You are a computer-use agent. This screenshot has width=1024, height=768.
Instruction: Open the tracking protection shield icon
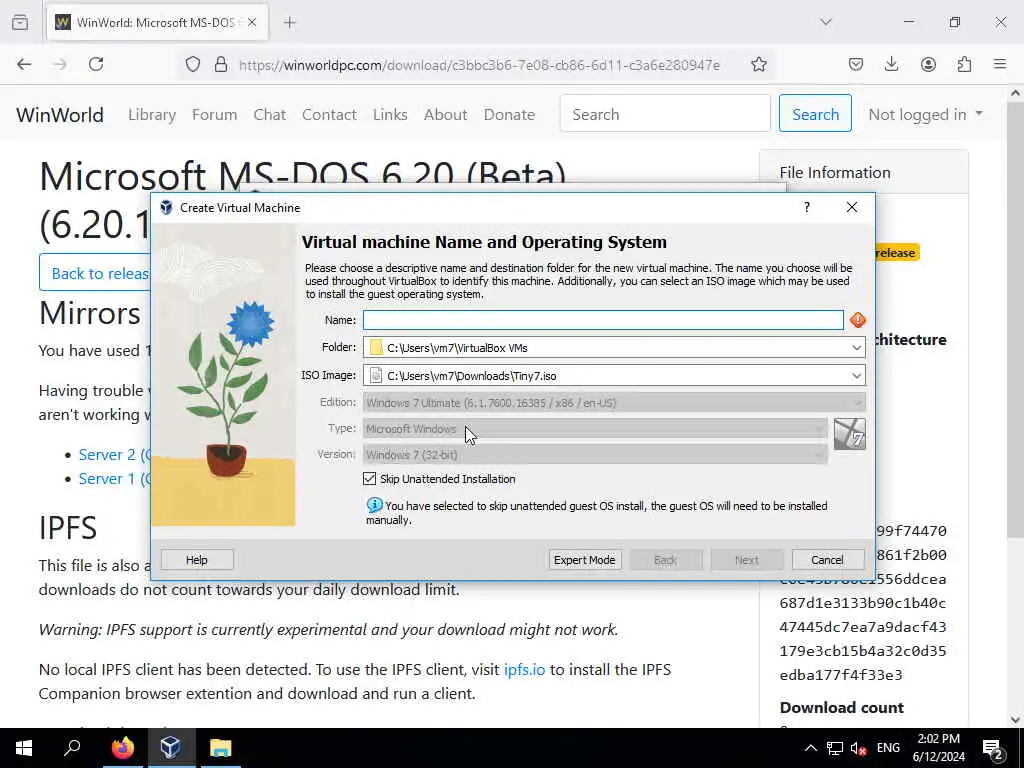pos(193,64)
